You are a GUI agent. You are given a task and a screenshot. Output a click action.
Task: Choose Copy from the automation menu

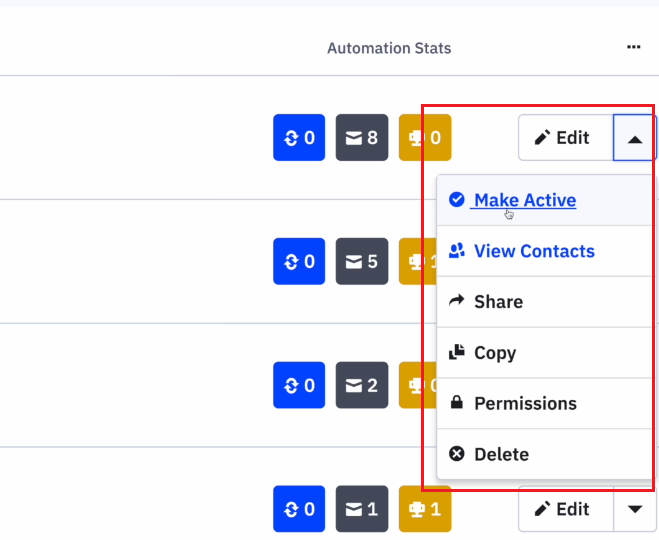click(x=494, y=353)
